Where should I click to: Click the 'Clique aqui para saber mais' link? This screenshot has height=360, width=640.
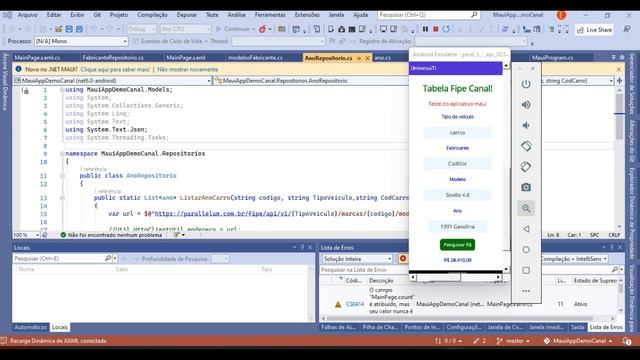pos(115,69)
